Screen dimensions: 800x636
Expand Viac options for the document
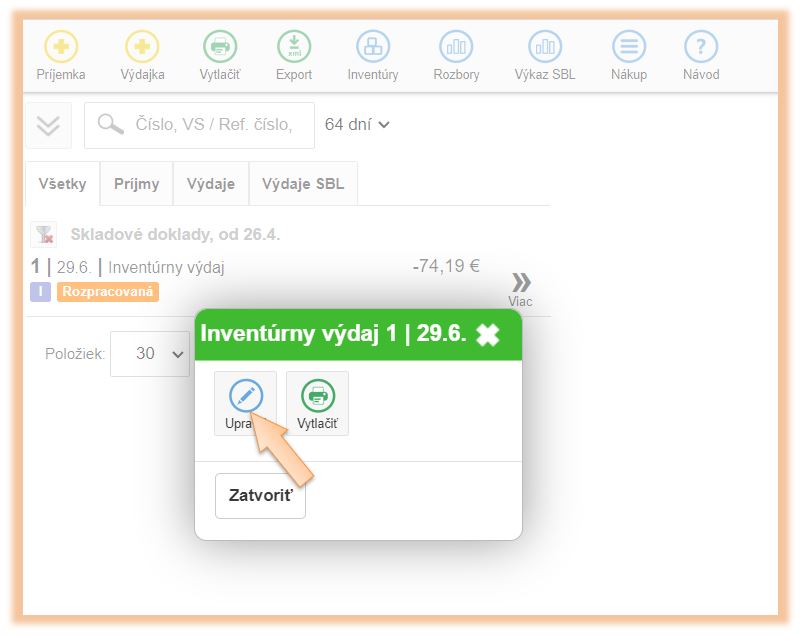[520, 287]
